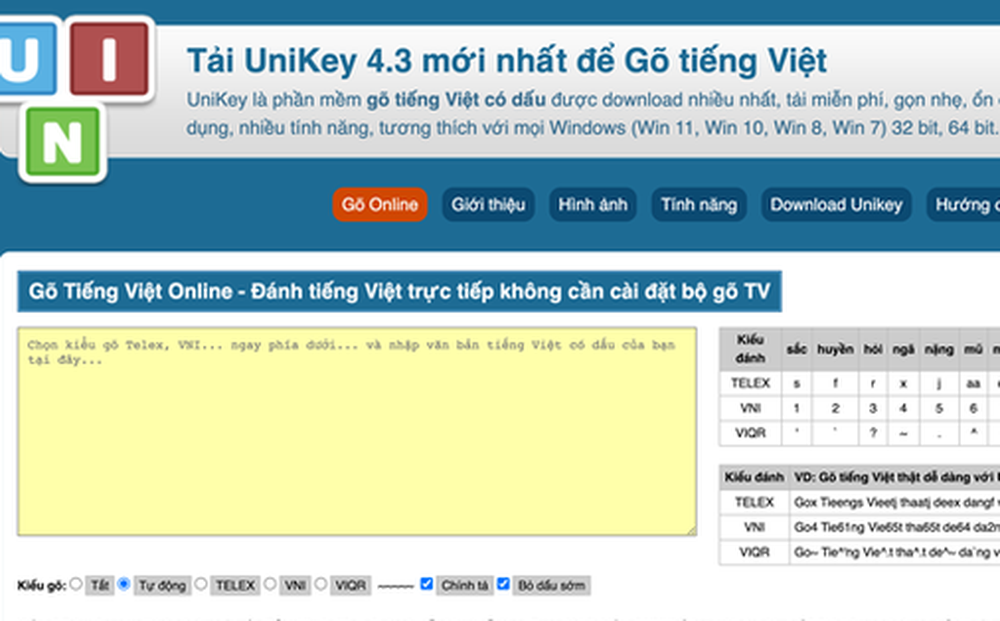
Task: Select the TELEX typing mode radio button
Action: [x=201, y=583]
